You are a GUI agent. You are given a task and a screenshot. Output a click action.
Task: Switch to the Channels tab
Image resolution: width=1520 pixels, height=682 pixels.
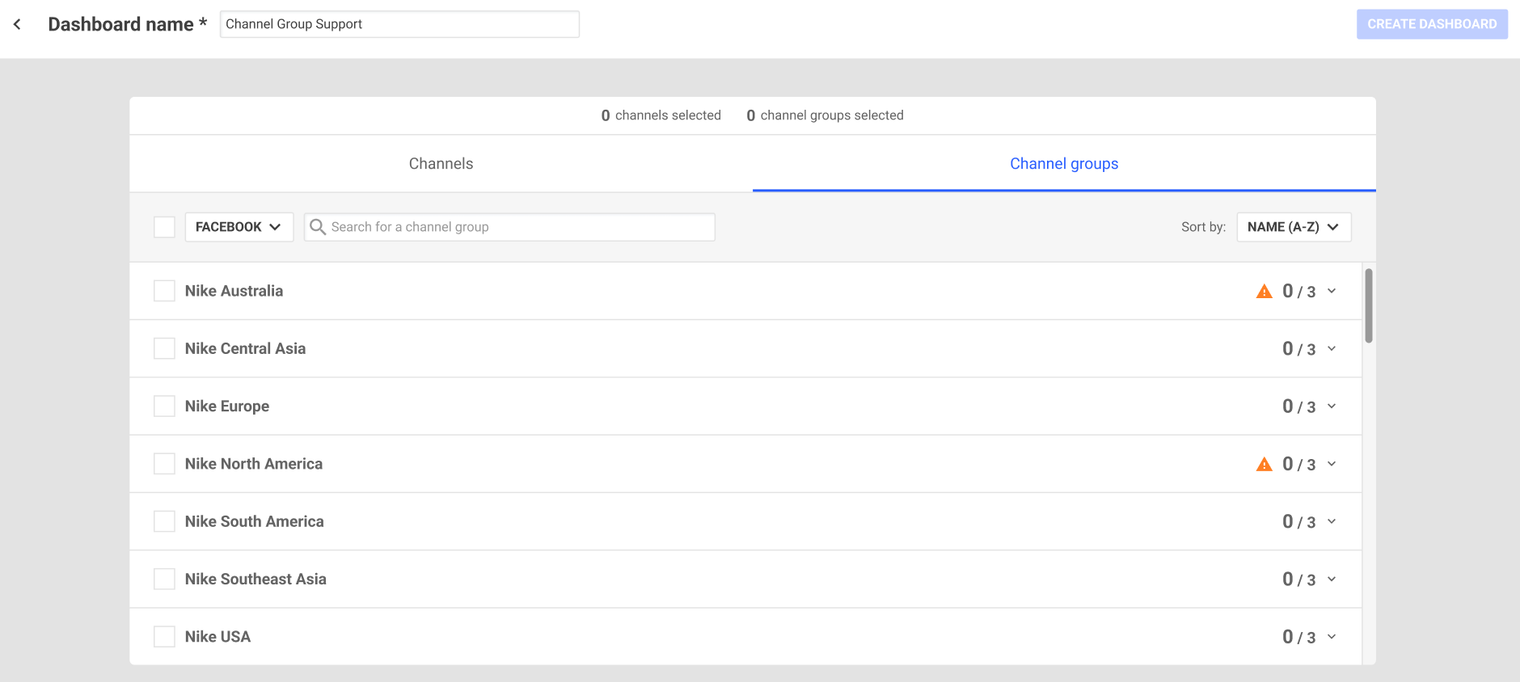[441, 164]
